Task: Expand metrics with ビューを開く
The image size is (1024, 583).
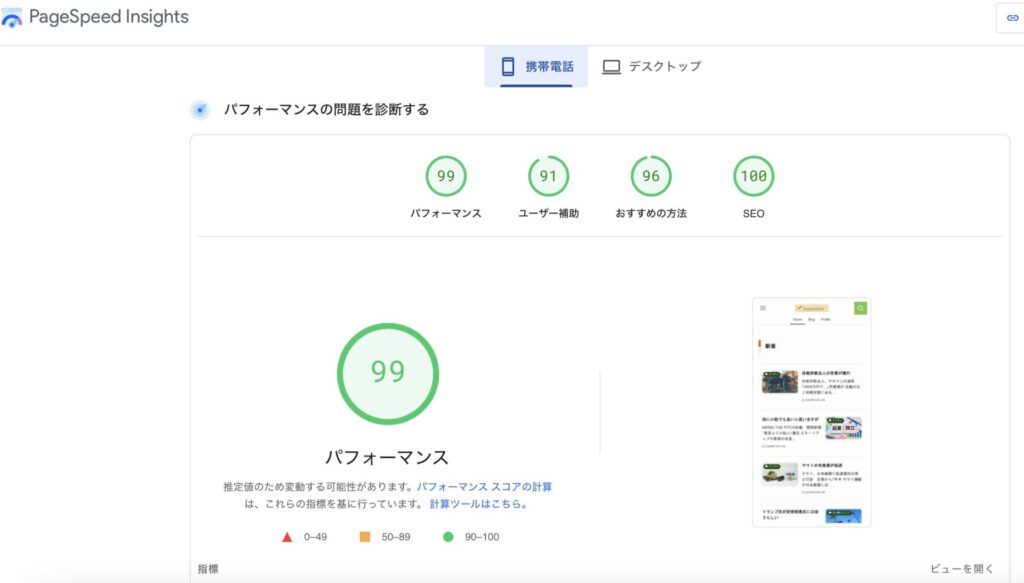Action: coord(962,569)
